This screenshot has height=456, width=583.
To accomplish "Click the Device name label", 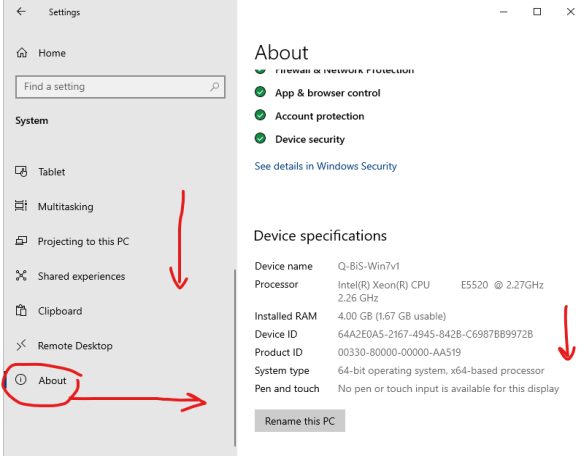I will coord(283,266).
